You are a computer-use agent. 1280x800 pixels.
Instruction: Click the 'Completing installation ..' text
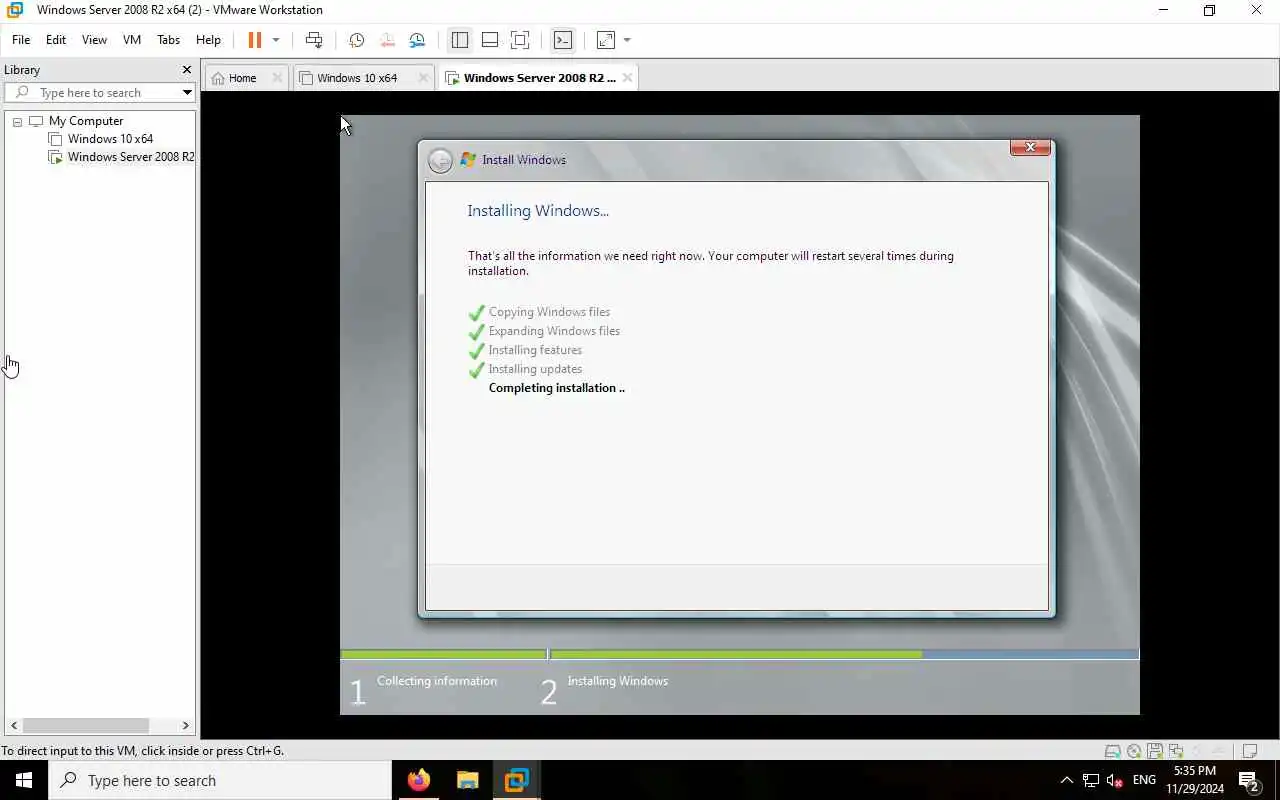pos(556,388)
